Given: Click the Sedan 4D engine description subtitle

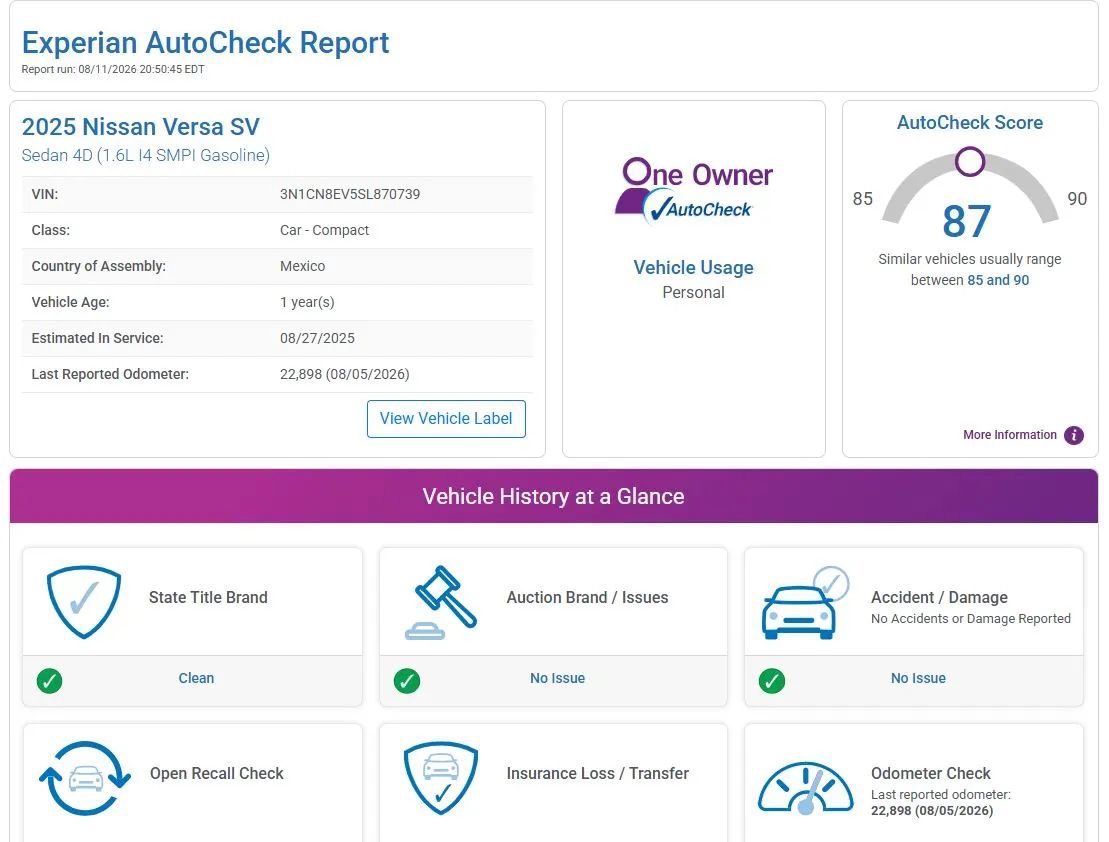Looking at the screenshot, I should (x=146, y=156).
